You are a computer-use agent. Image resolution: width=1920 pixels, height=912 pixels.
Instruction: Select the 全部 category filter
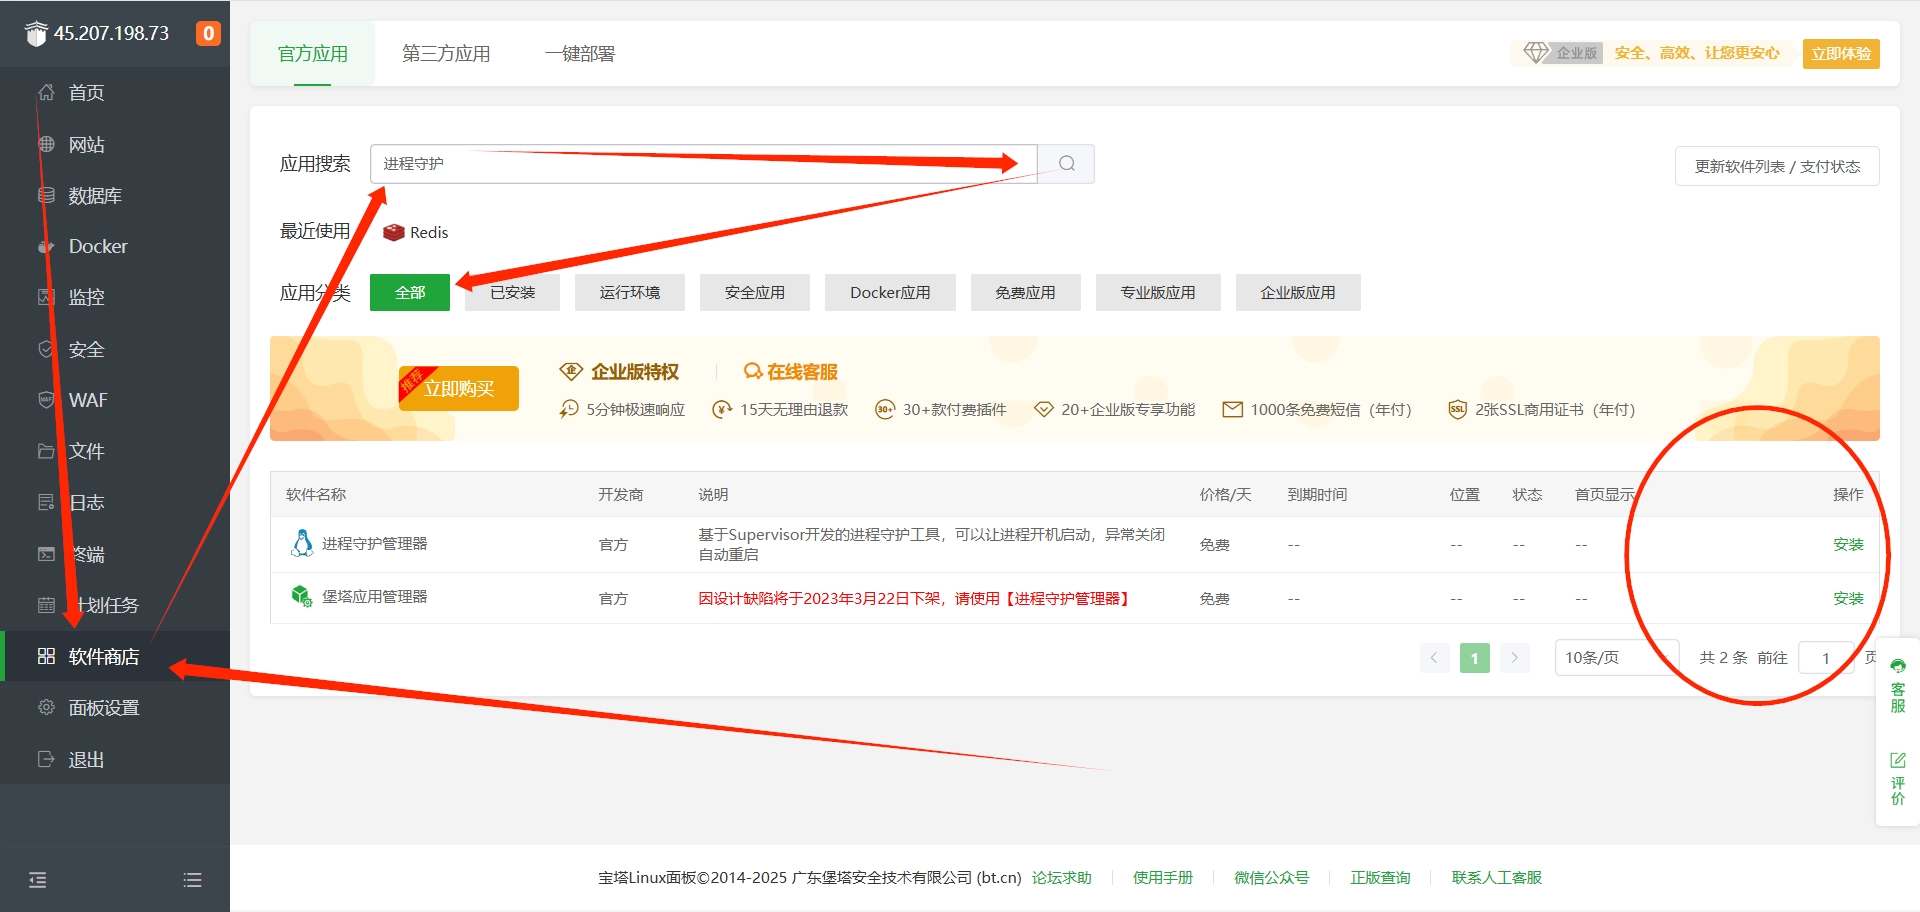410,292
